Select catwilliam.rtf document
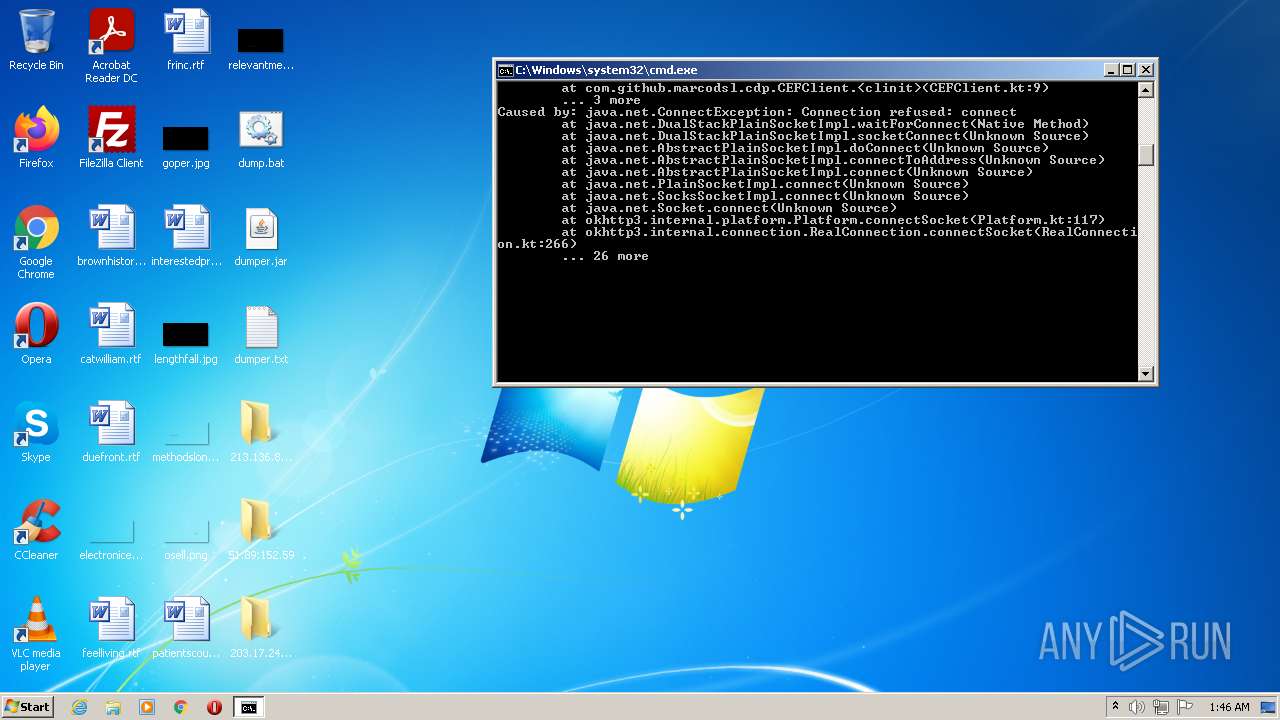This screenshot has height=720, width=1280. point(111,334)
